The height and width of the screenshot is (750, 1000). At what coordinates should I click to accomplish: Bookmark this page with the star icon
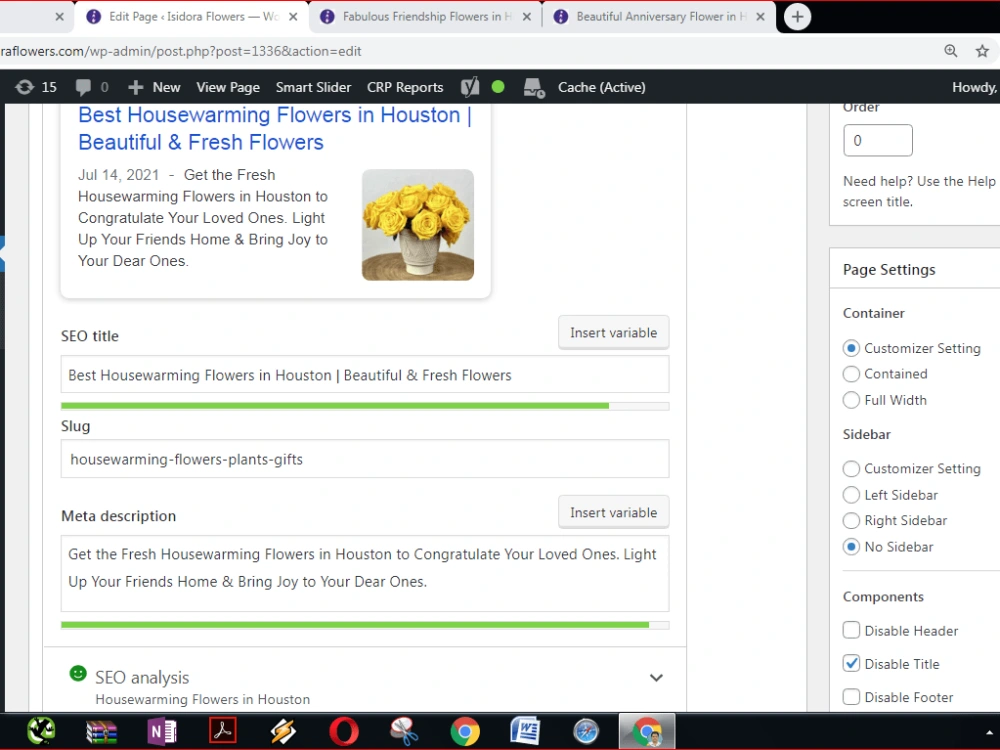982,51
